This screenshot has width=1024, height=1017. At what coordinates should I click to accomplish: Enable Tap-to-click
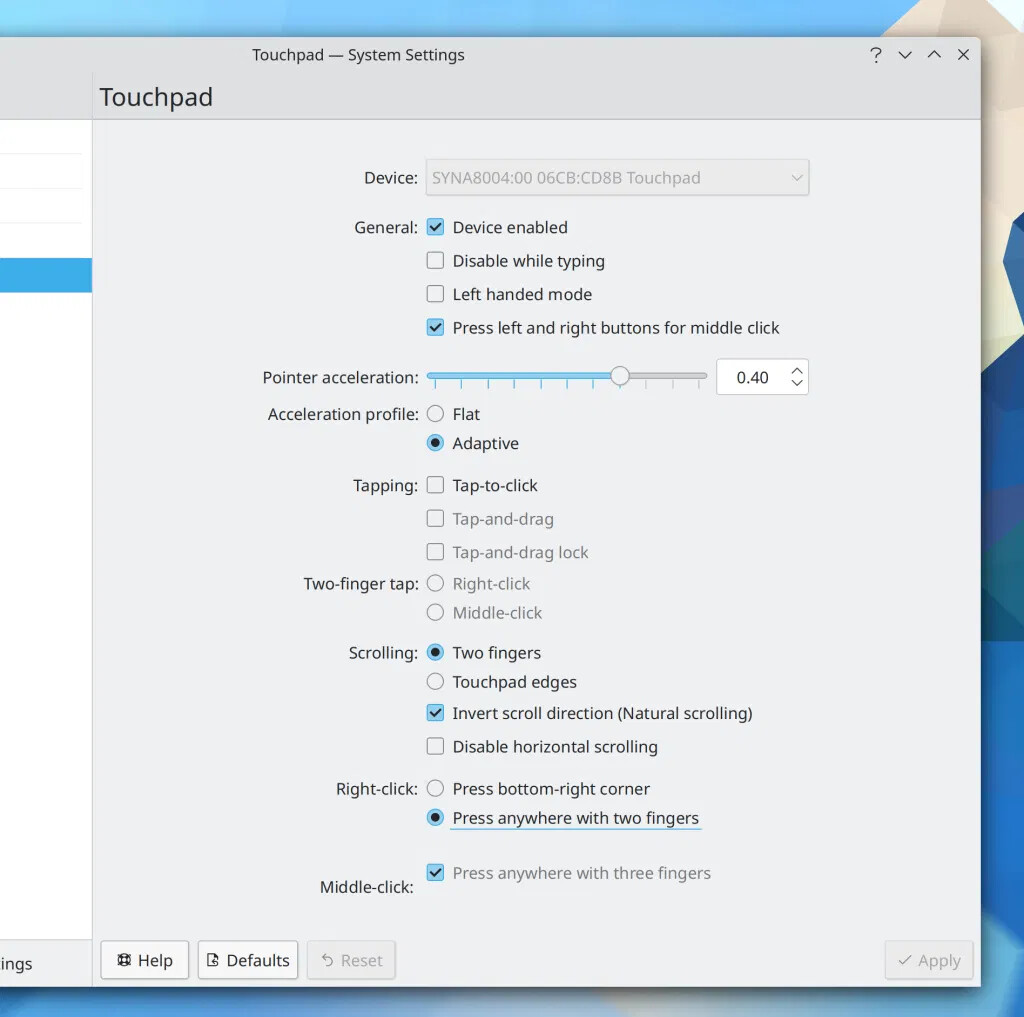click(435, 485)
